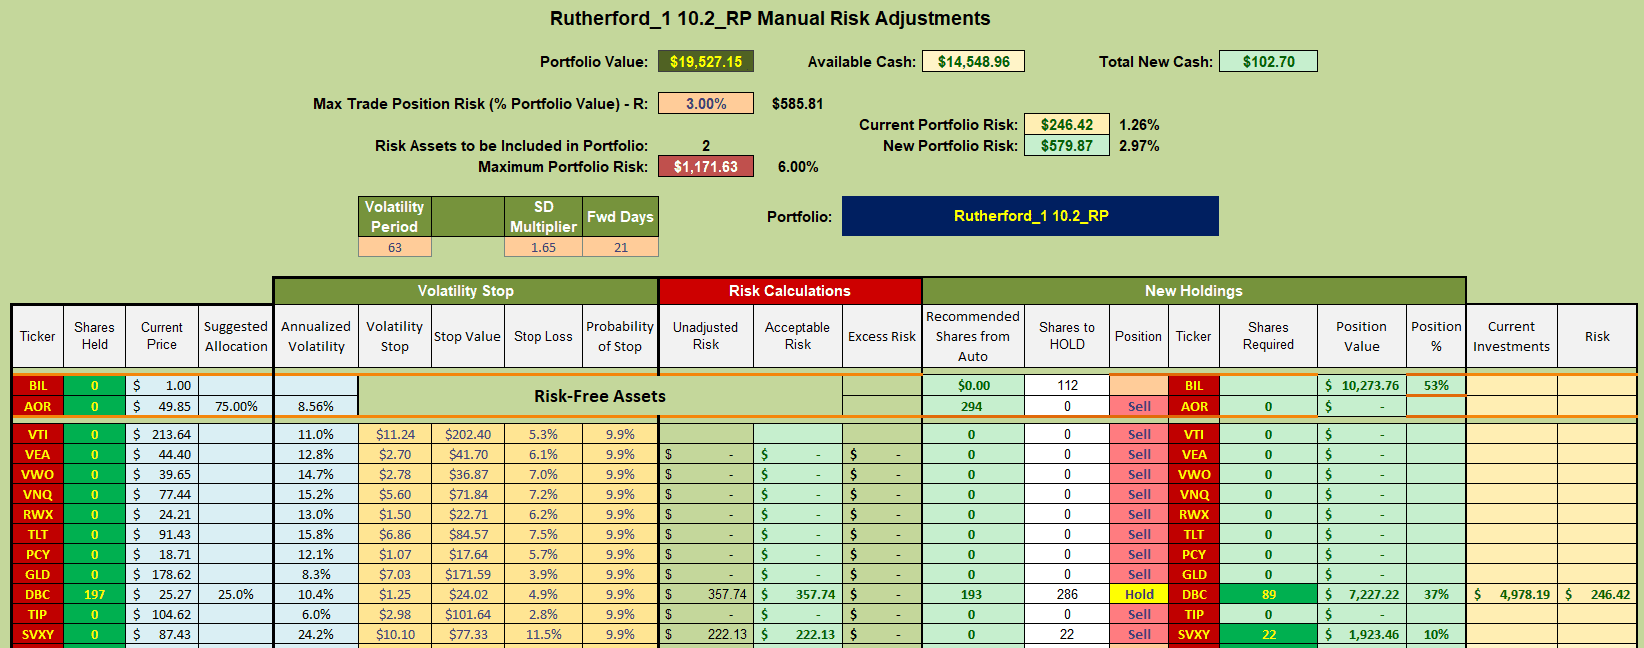Image resolution: width=1644 pixels, height=648 pixels.
Task: Select the Risk-Free Assets label
Action: pos(600,396)
